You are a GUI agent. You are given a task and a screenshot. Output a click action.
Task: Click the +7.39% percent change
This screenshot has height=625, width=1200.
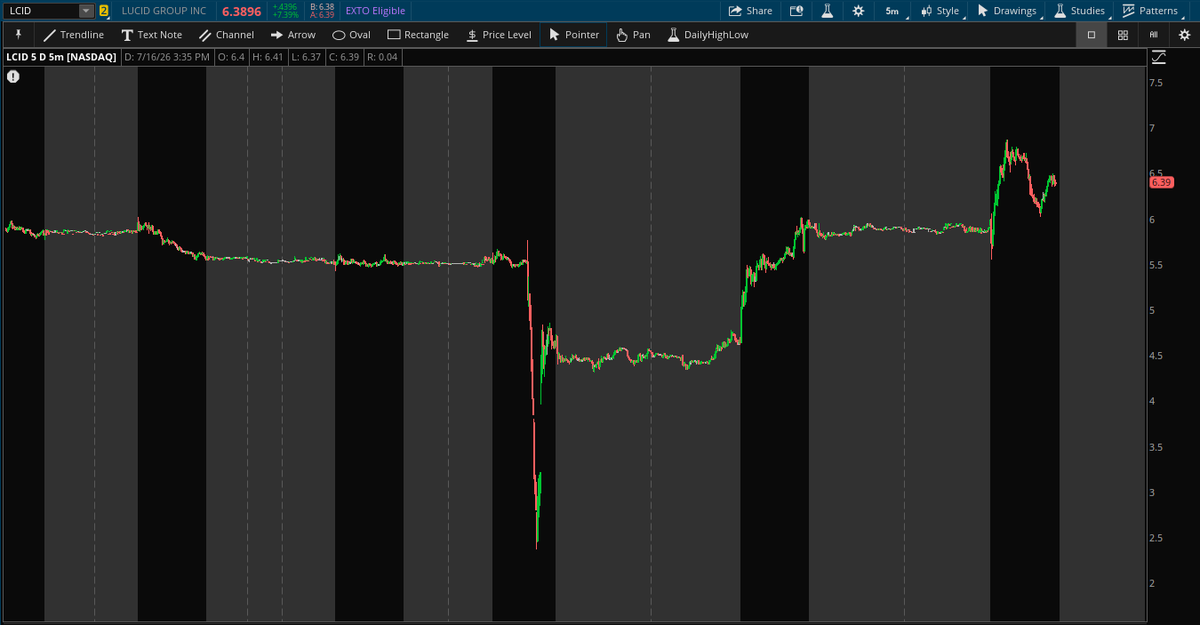pos(285,15)
